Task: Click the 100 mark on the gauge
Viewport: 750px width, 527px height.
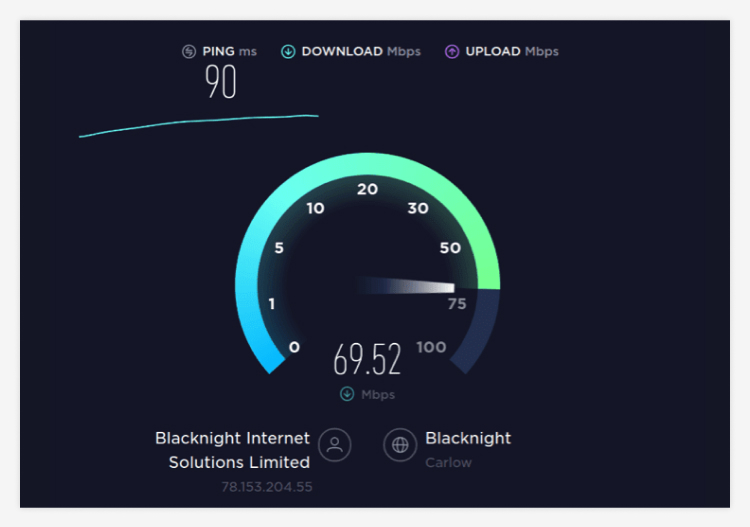Action: click(x=431, y=347)
